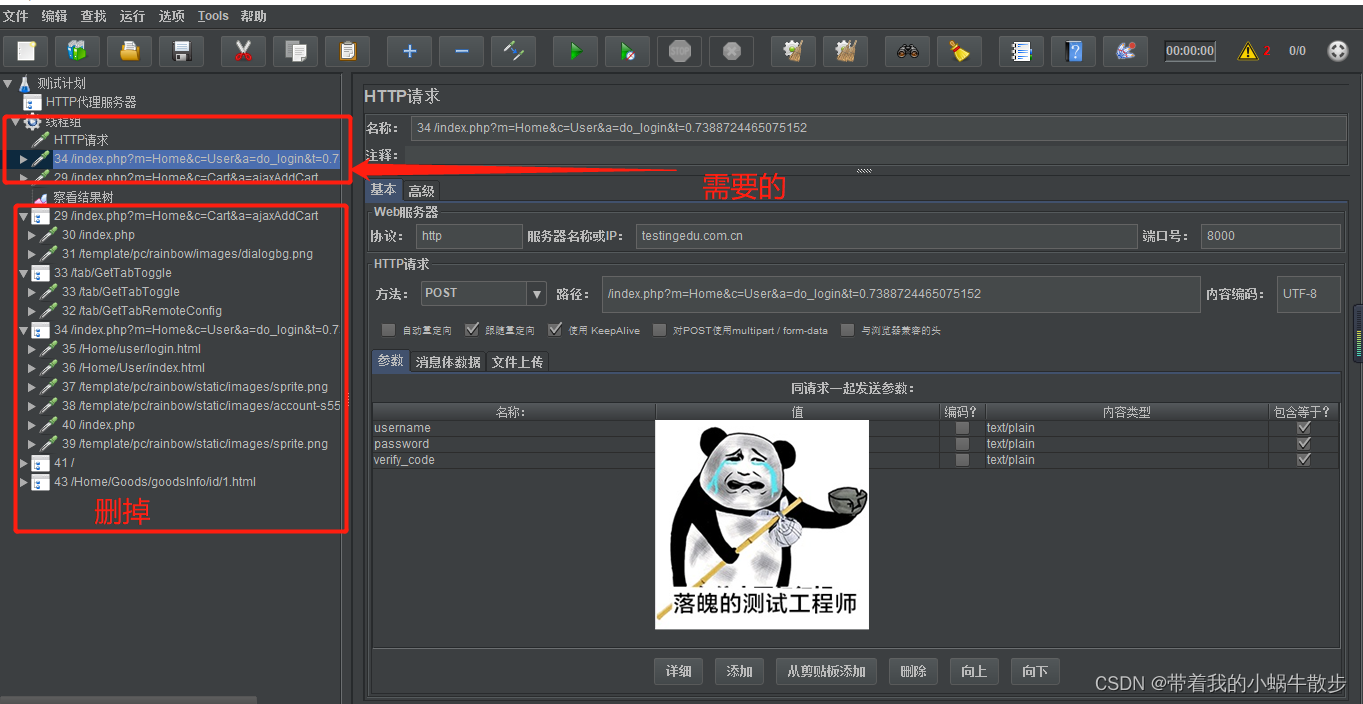Switch to the 消息体数据 tab

click(448, 362)
